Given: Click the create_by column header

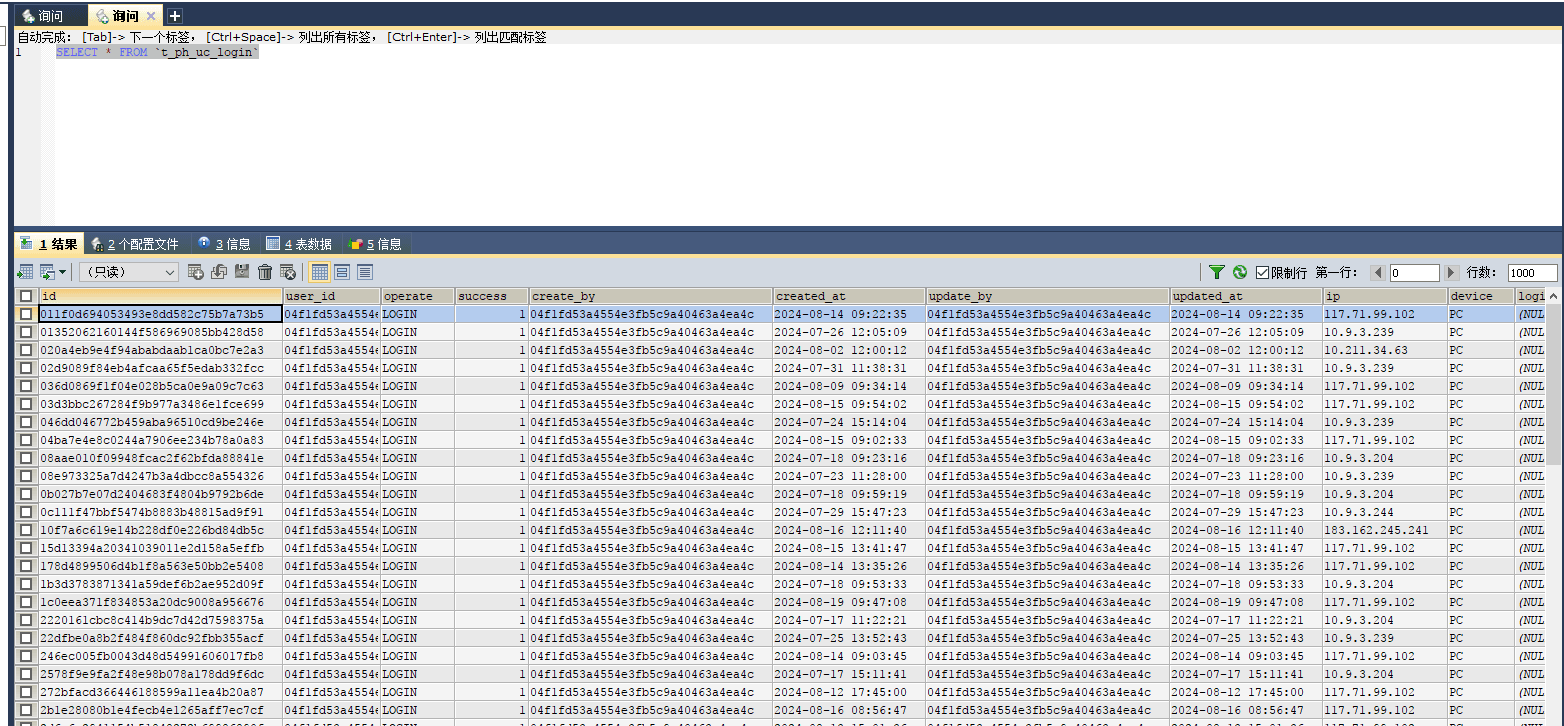Looking at the screenshot, I should (x=650, y=296).
